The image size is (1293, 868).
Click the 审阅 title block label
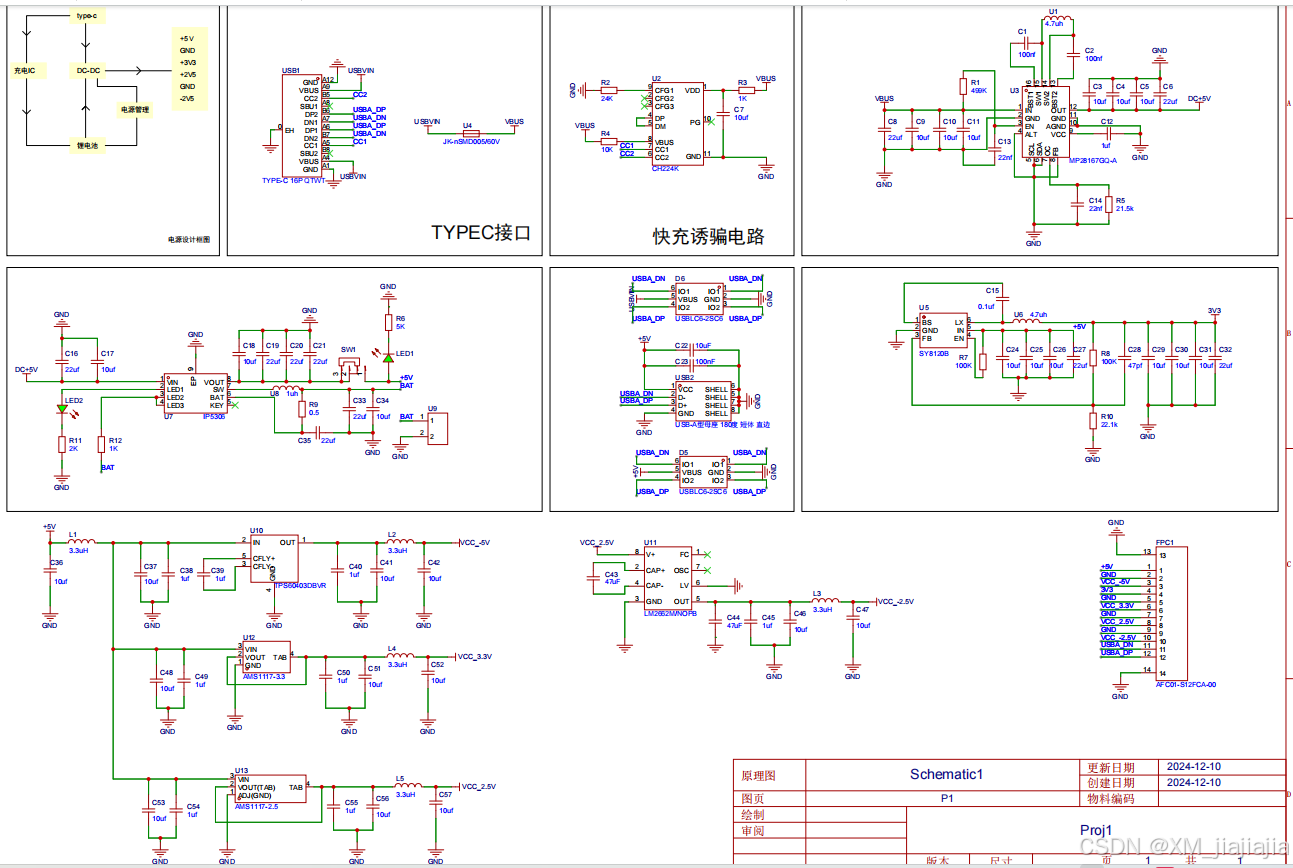click(752, 831)
